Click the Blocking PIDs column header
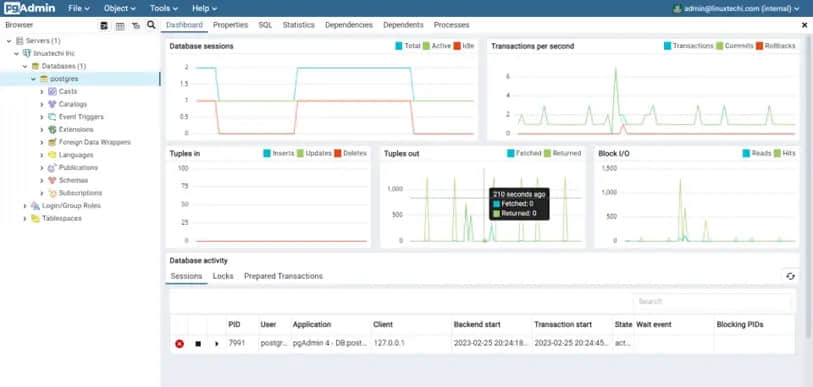 click(754, 325)
